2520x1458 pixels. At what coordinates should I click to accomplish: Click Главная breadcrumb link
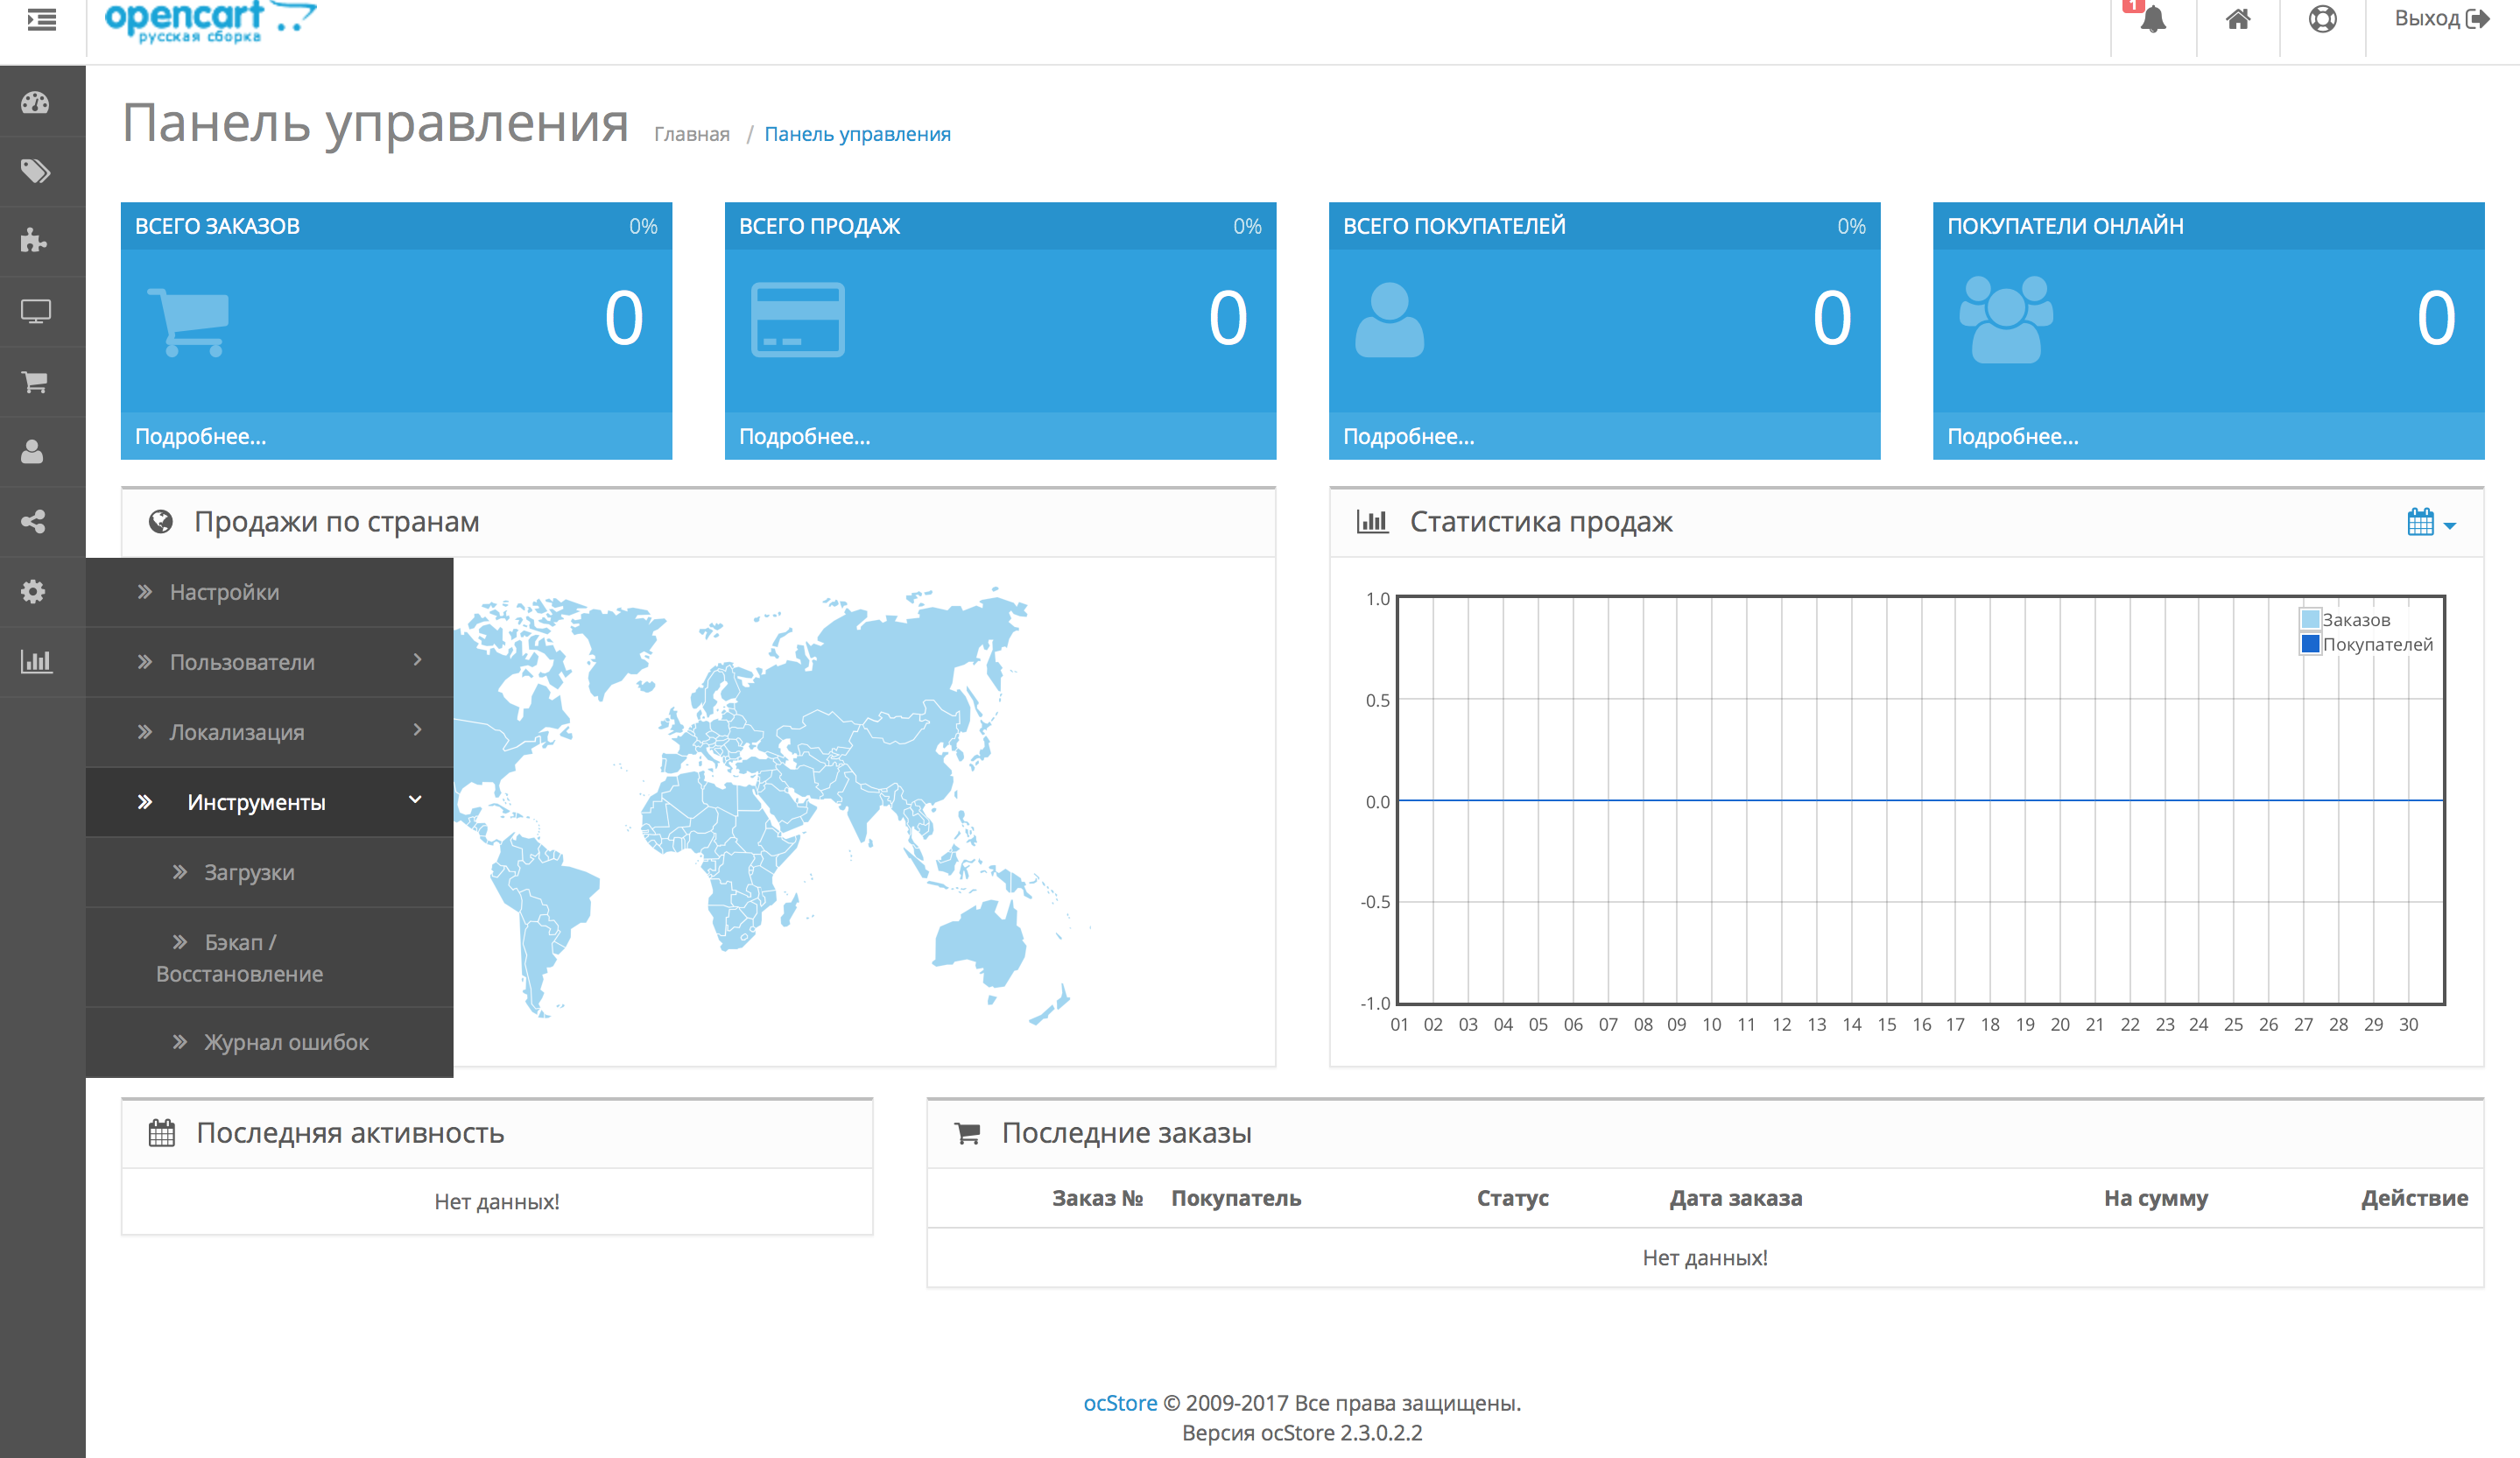(x=691, y=134)
